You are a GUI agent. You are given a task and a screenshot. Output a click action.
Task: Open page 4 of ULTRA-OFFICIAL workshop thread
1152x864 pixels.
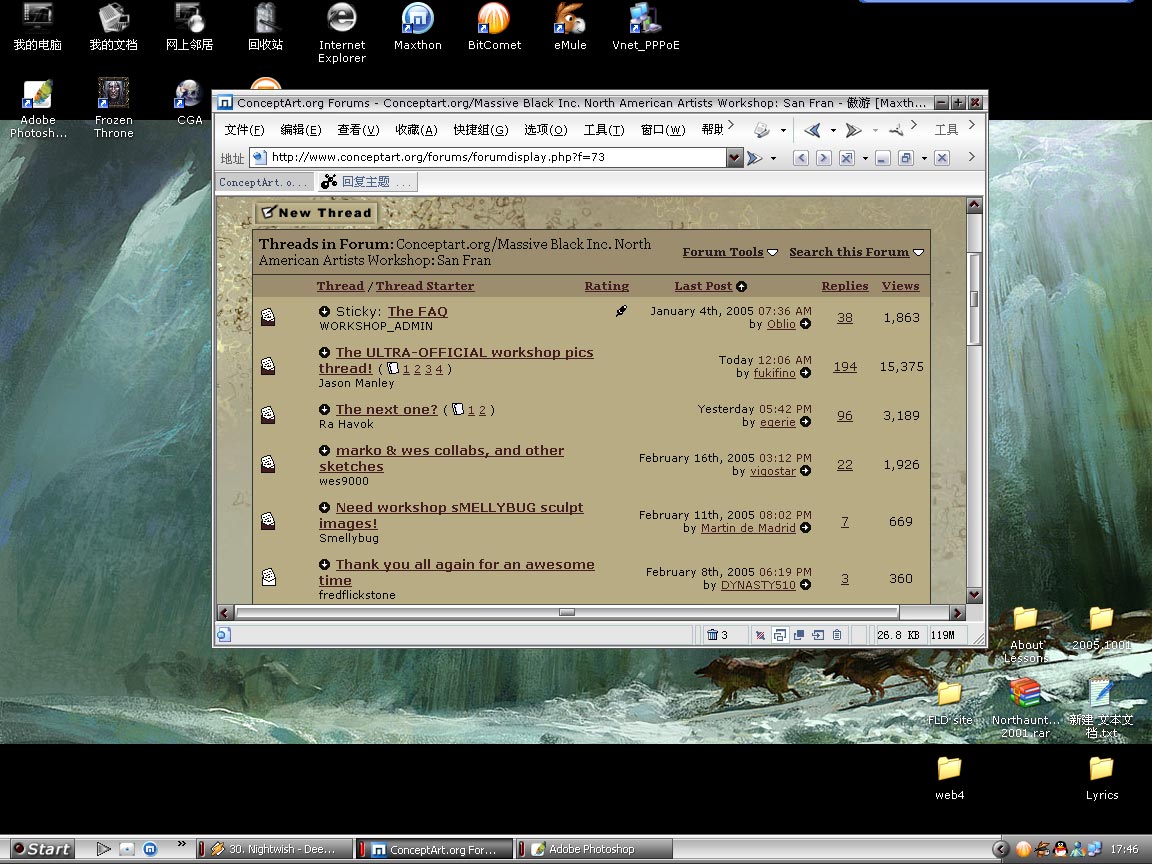(x=439, y=370)
